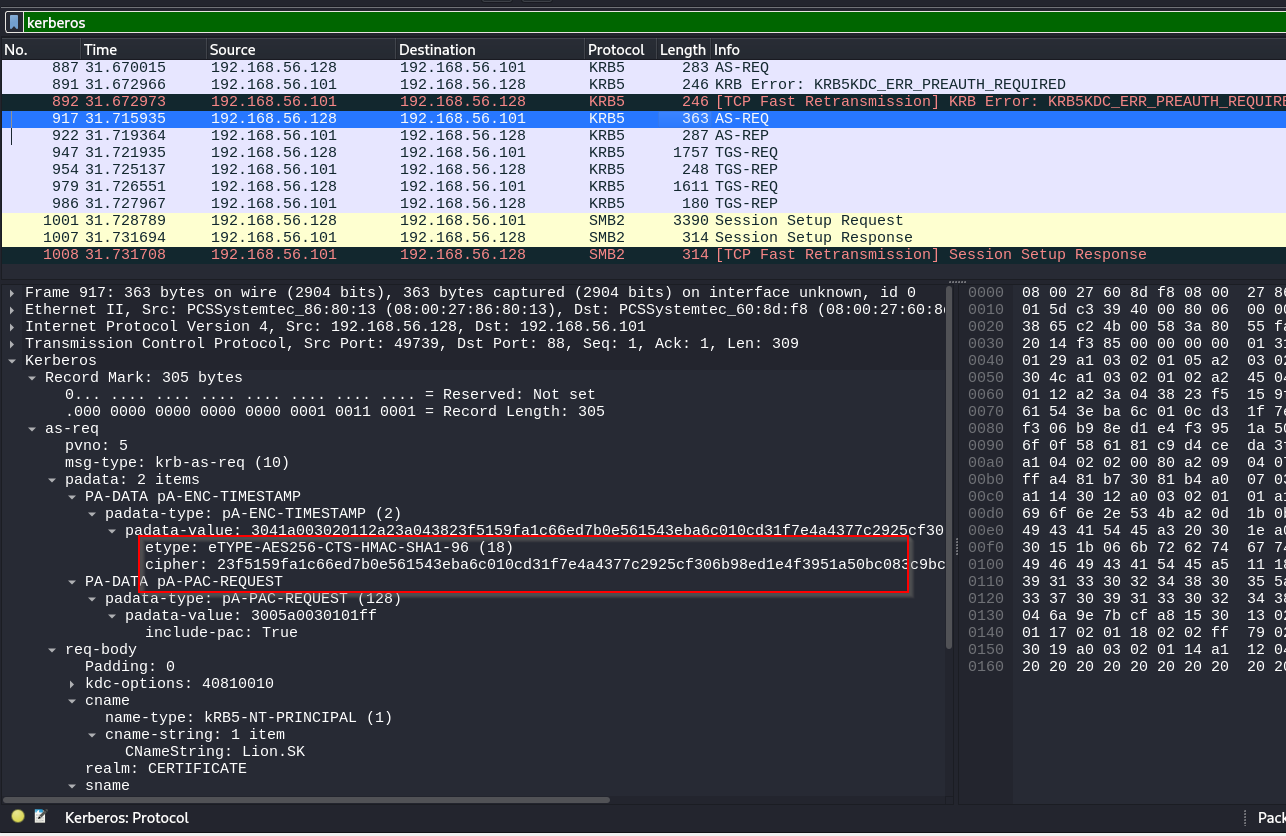Collapse the Kerberos protocol tree

pyautogui.click(x=12, y=361)
